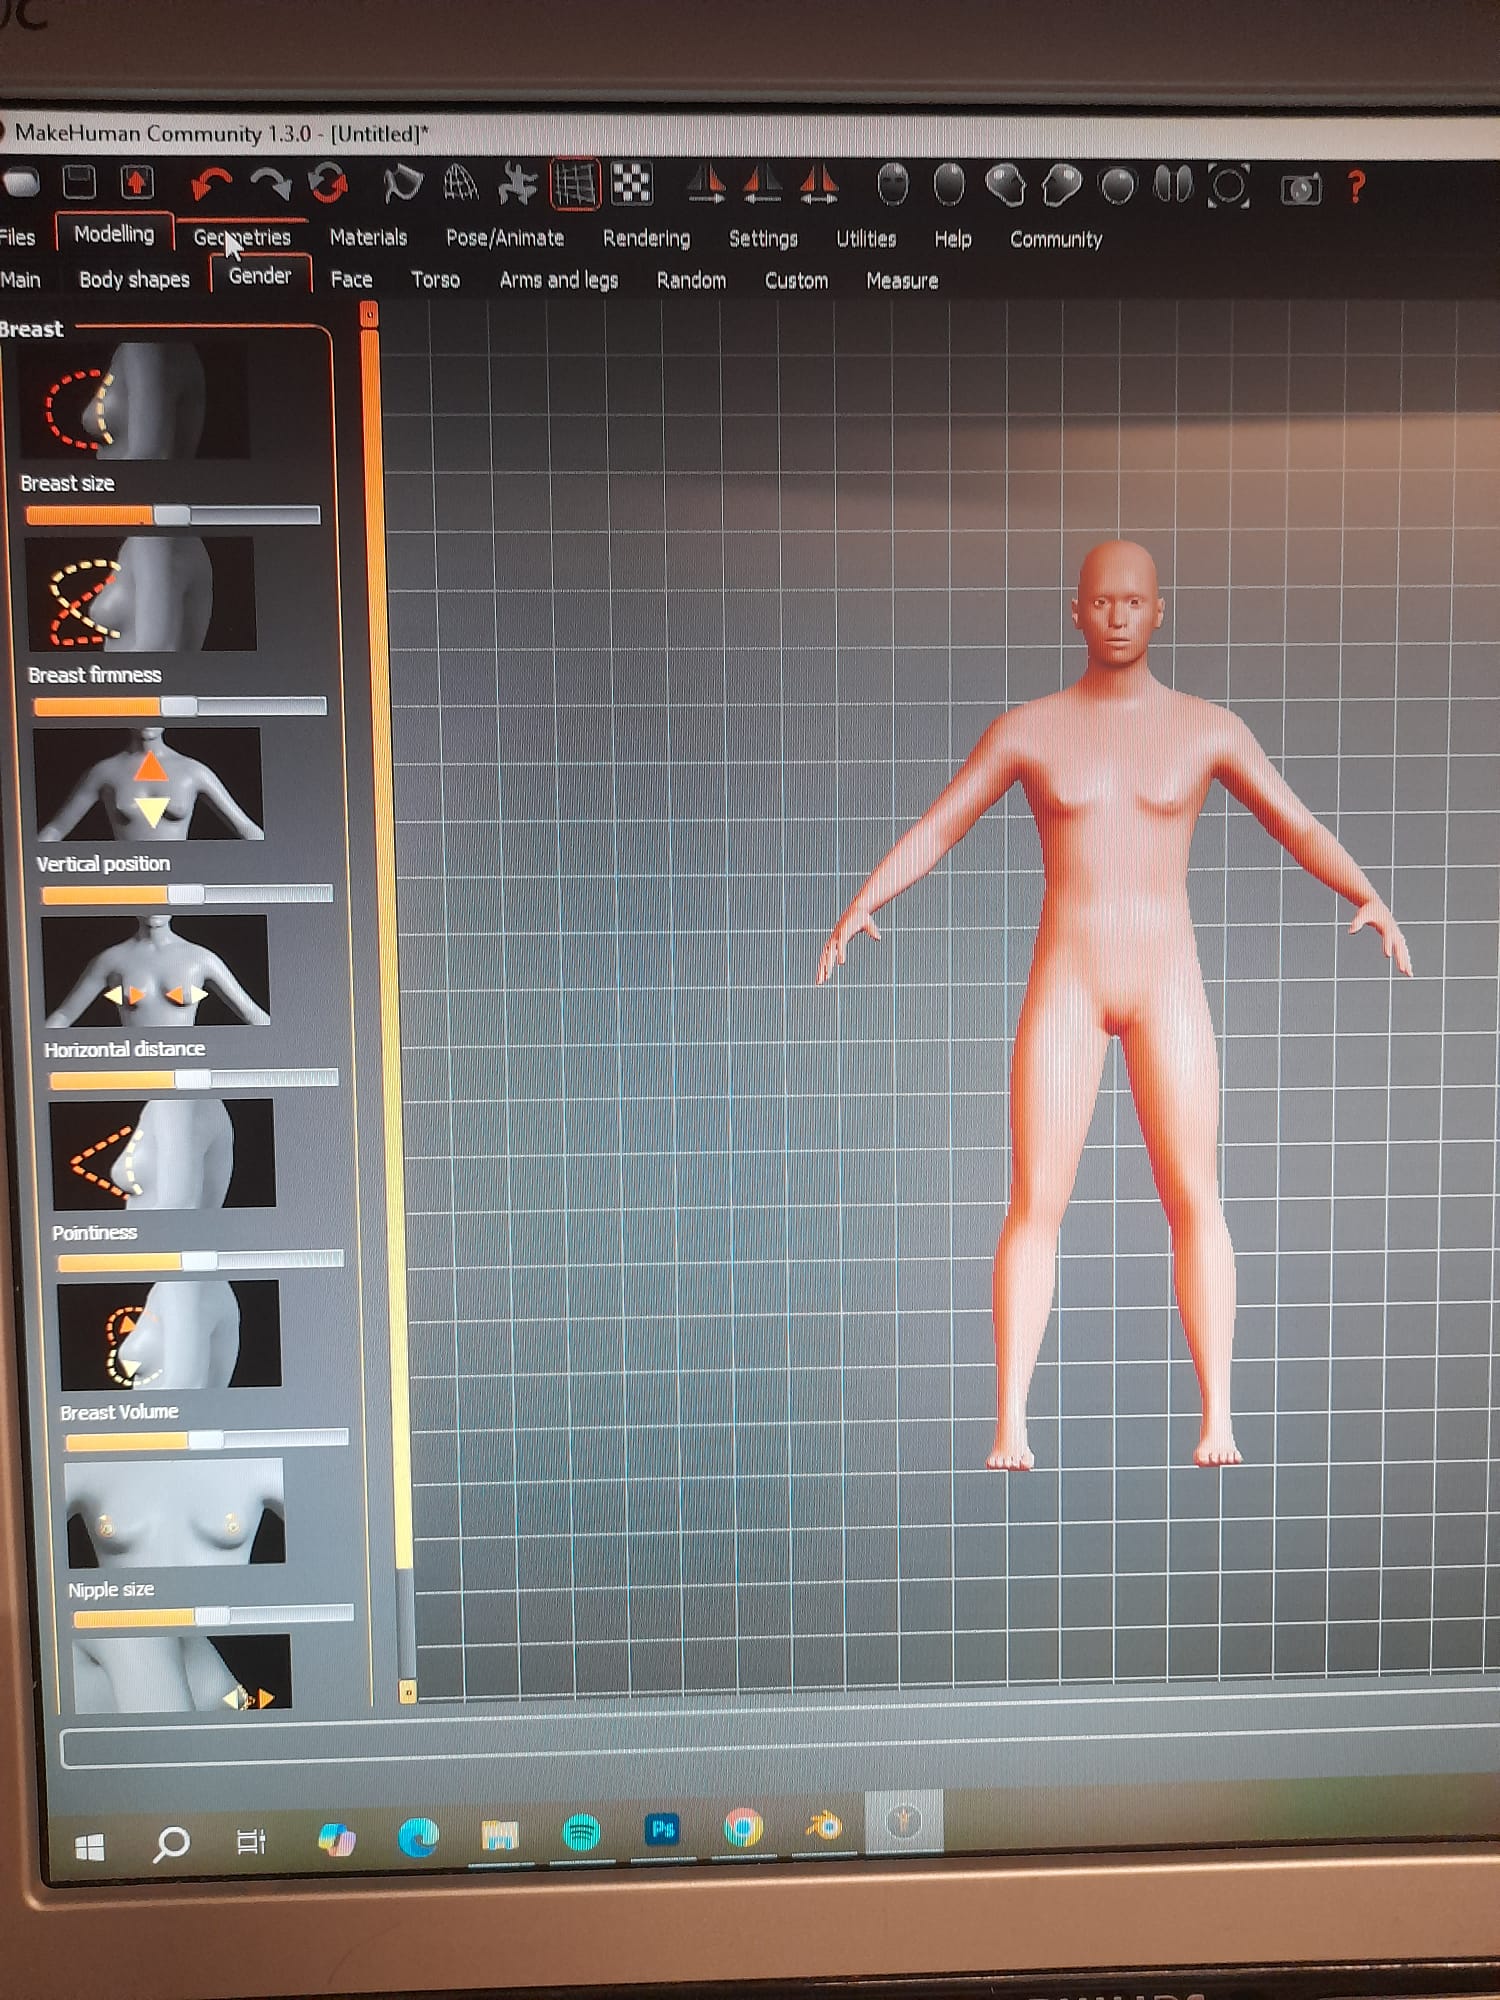Click the Export icon with red arrow
Screen dimensions: 1500x2000
point(137,182)
